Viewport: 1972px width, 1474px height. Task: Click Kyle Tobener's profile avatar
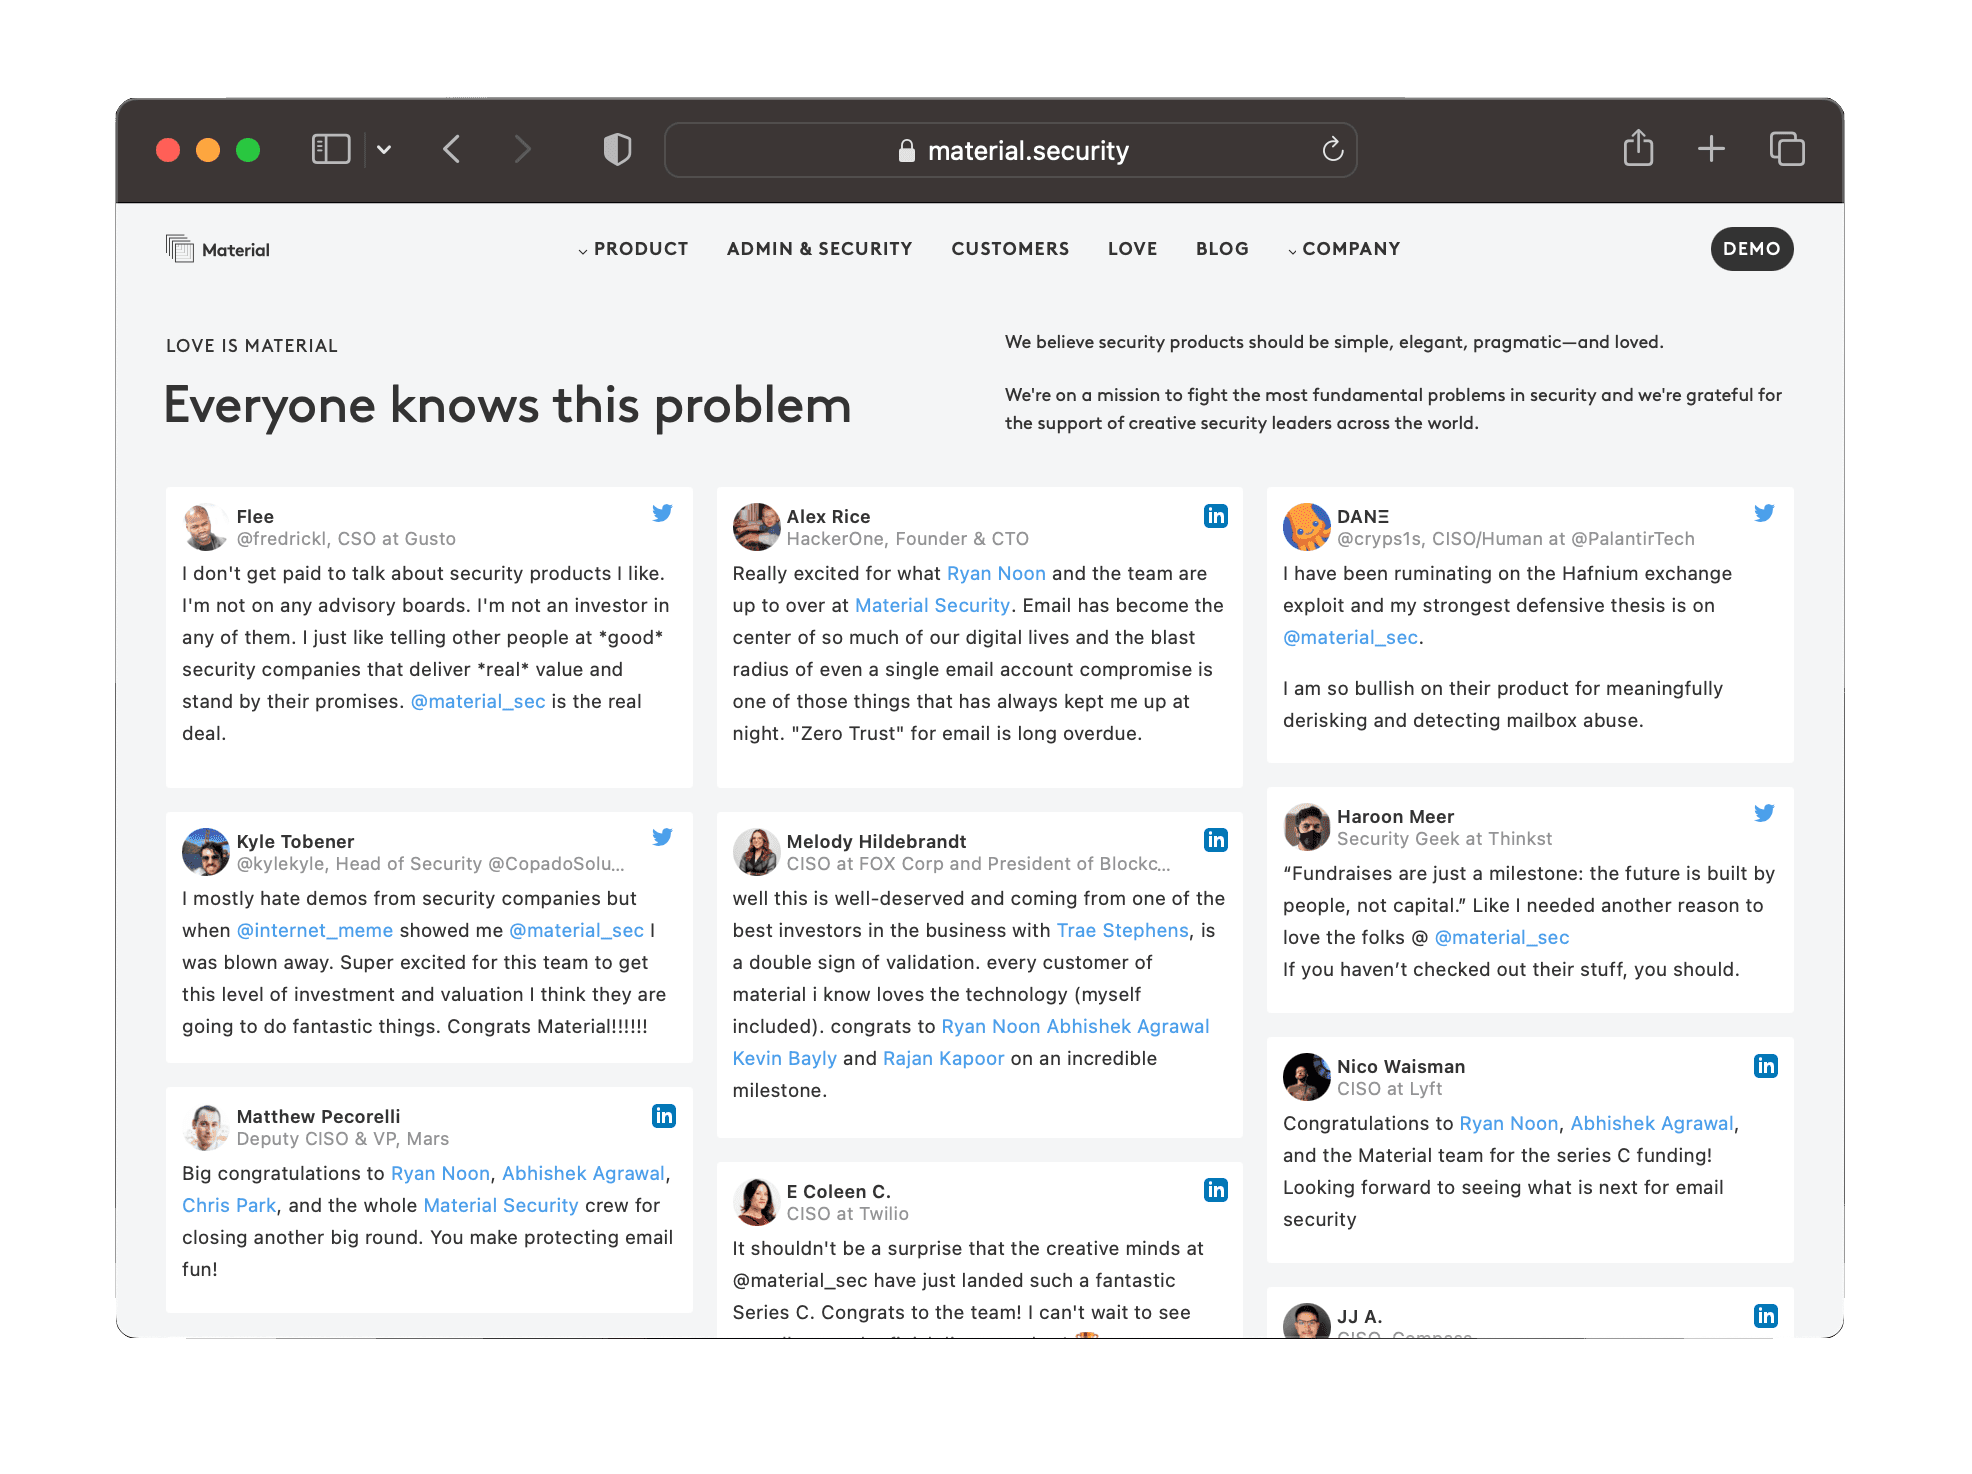(206, 852)
